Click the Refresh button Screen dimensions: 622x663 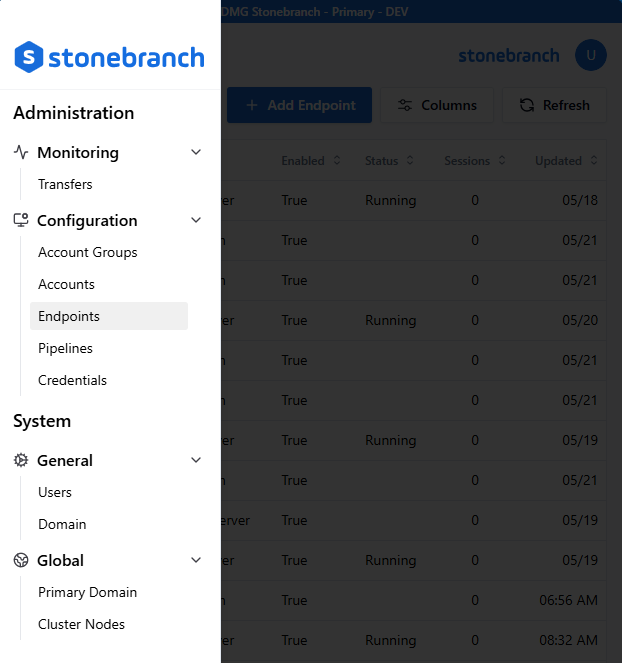555,105
